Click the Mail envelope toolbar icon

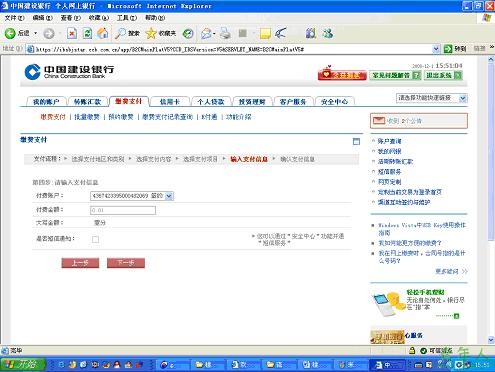click(206, 33)
